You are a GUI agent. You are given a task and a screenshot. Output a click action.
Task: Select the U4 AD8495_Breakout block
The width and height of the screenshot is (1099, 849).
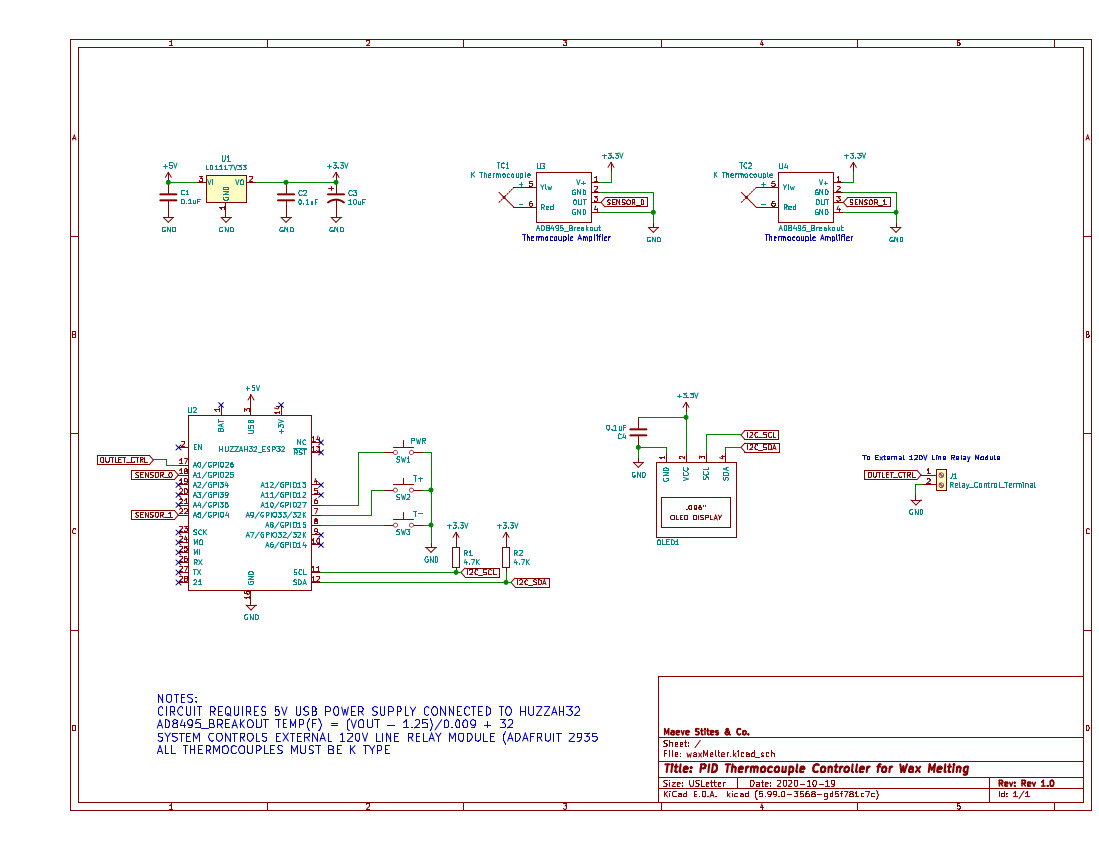coord(806,197)
